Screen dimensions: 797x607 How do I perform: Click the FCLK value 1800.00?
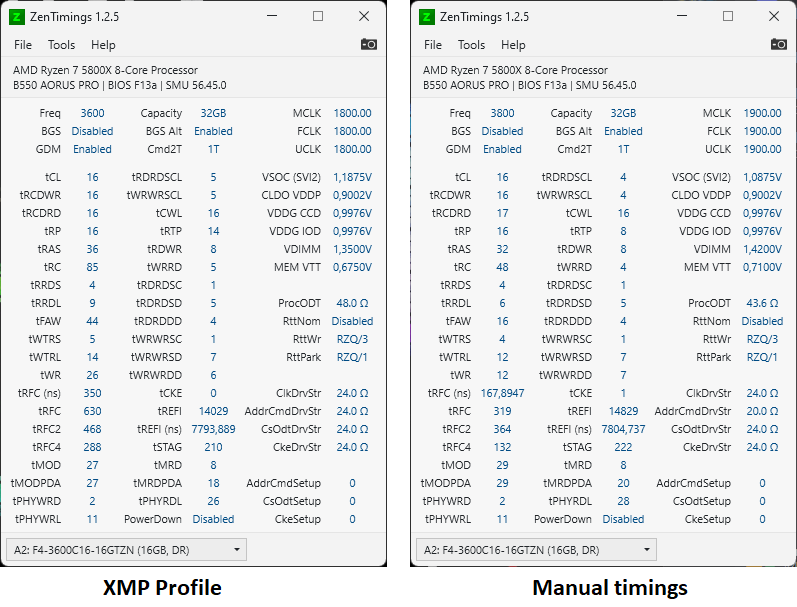pos(352,131)
